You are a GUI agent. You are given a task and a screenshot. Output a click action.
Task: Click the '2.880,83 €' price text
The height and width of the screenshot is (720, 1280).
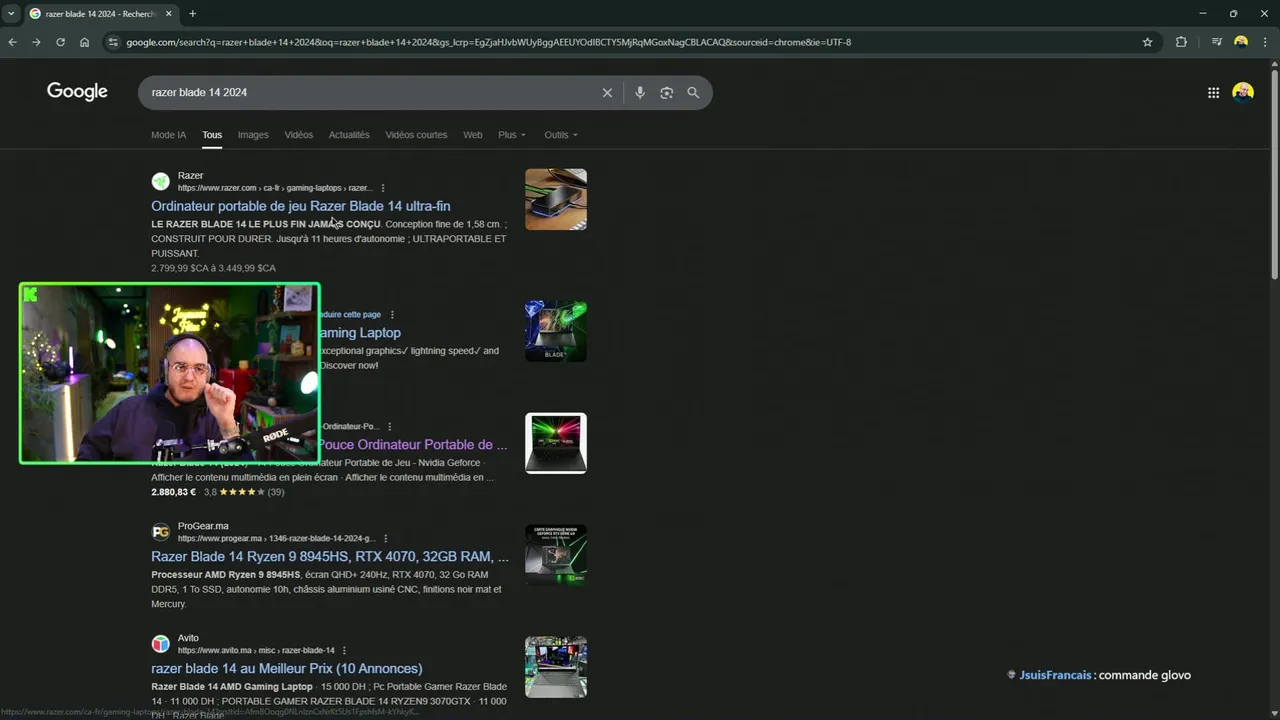click(174, 492)
